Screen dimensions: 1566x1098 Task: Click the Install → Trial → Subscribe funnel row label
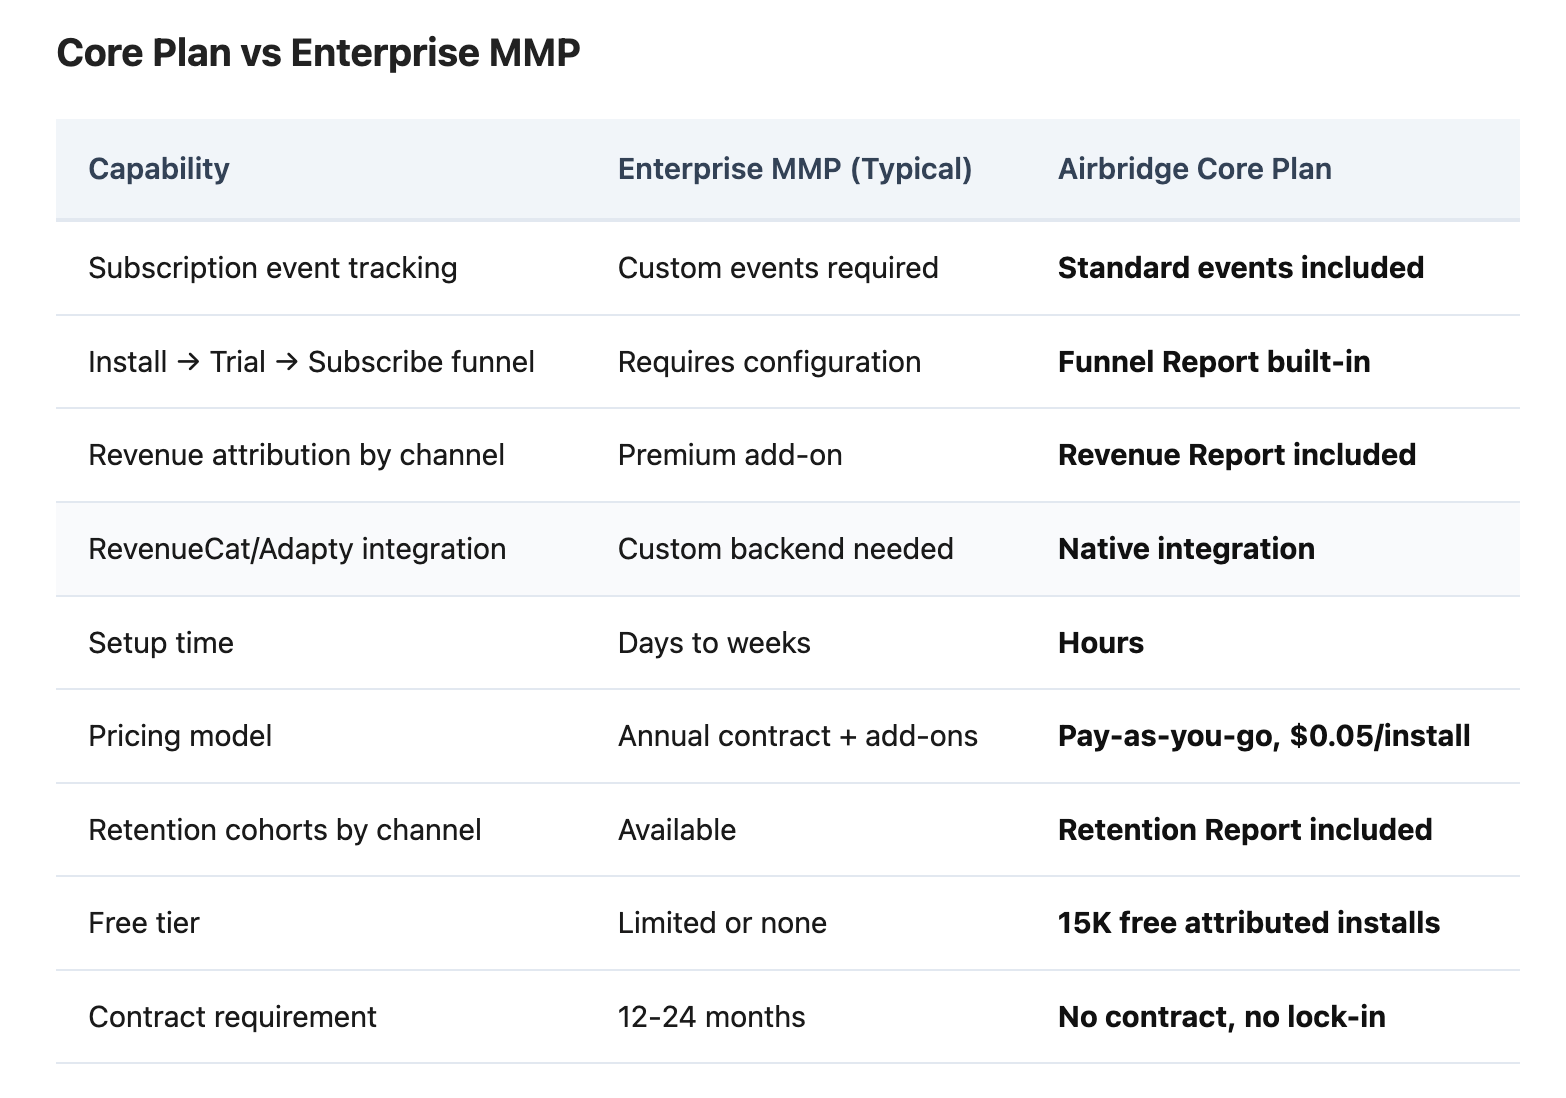point(311,362)
